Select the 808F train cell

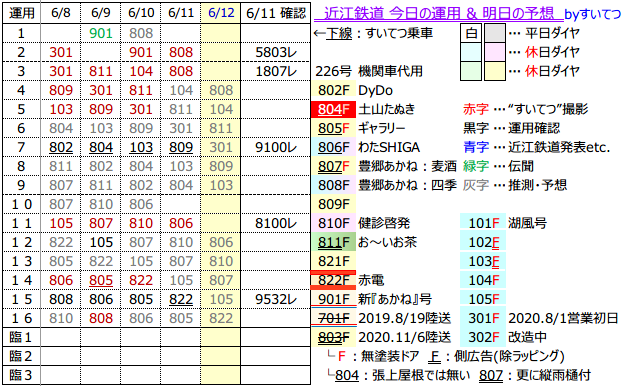pos(333,185)
